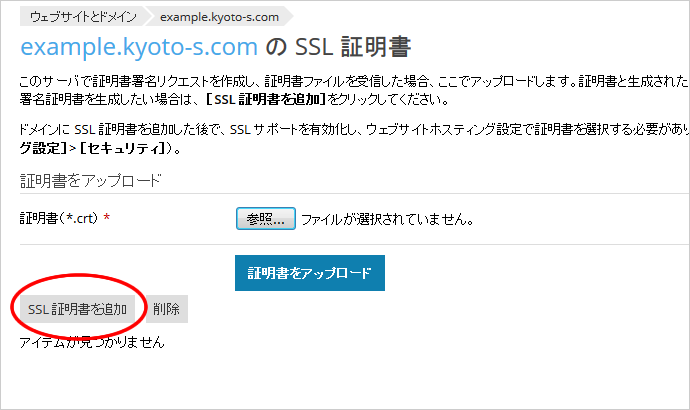690x410 pixels.
Task: Click the paragraph starting このサーバで証明書署名
Action: click(x=354, y=91)
